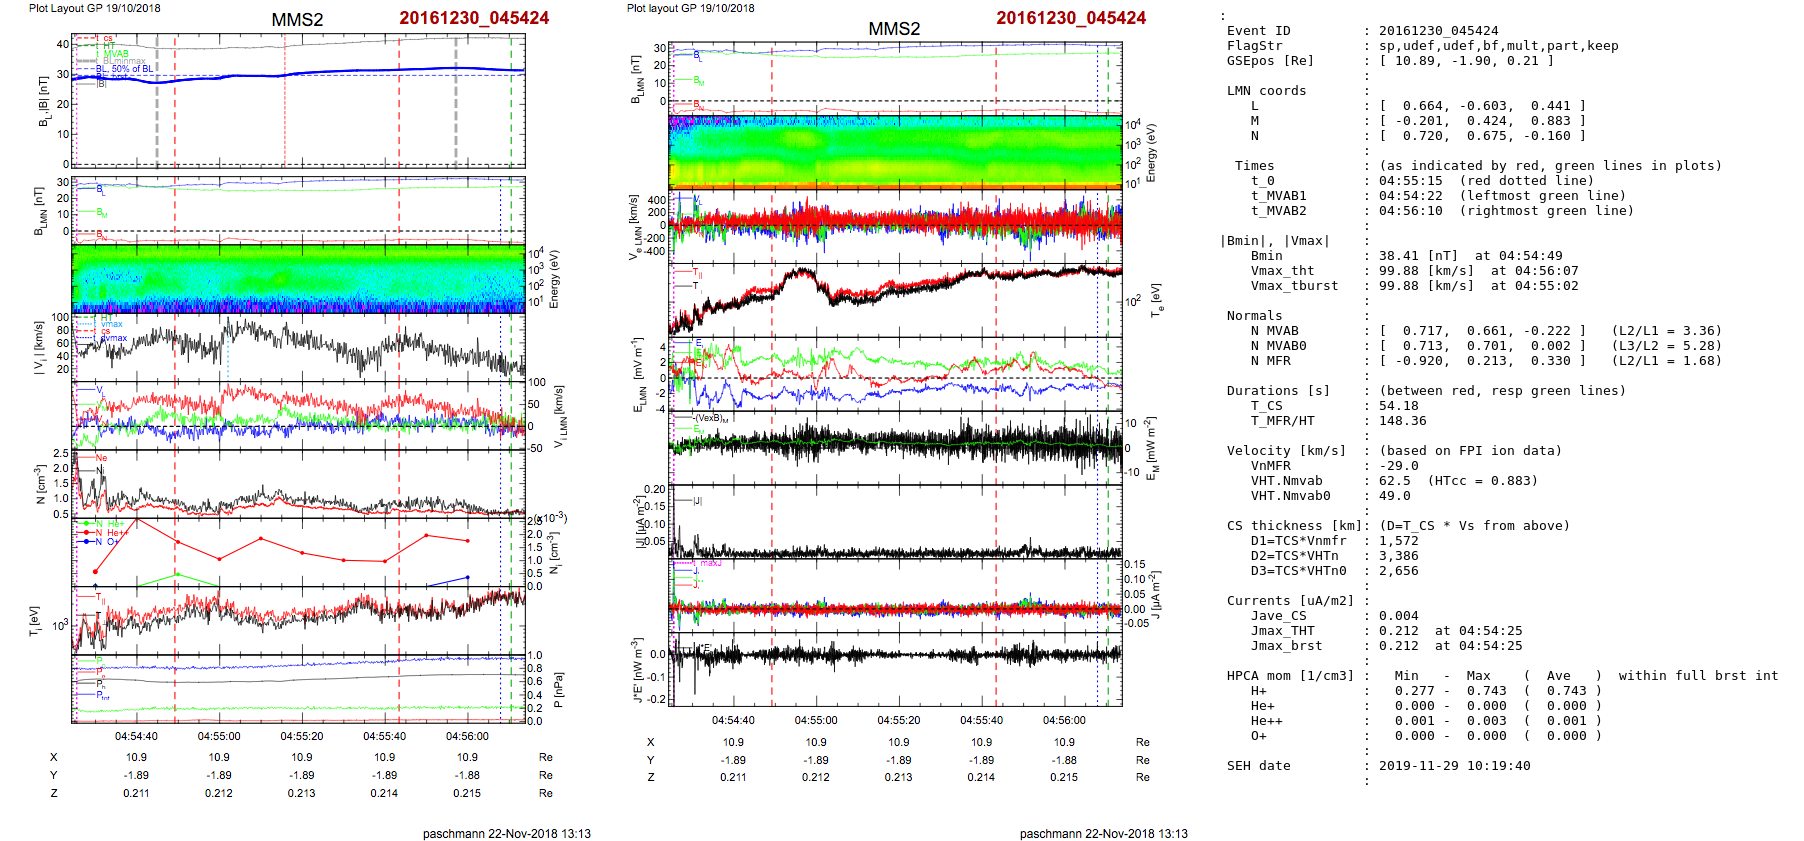Click the 04:55:00 tick label under the left plot
The image size is (1804, 841).
click(219, 736)
